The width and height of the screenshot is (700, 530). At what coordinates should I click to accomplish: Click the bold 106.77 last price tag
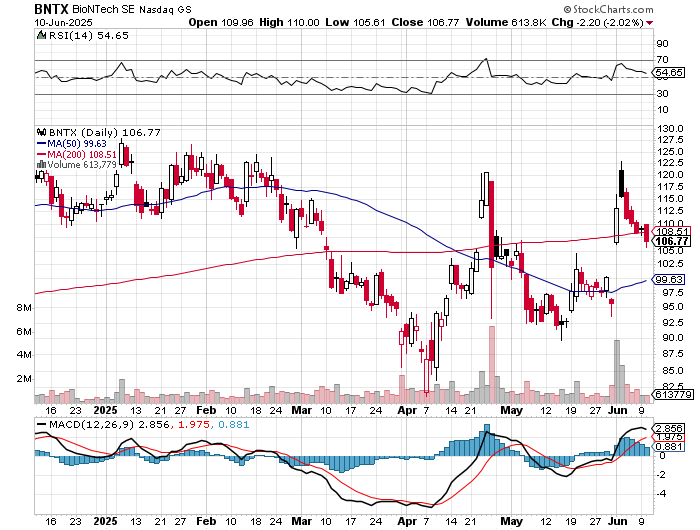(x=671, y=242)
